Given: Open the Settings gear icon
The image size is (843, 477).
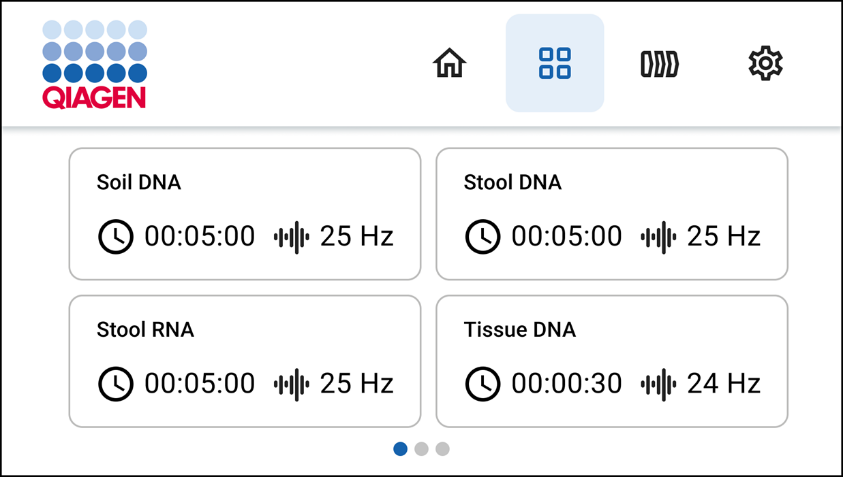Looking at the screenshot, I should [x=765, y=63].
